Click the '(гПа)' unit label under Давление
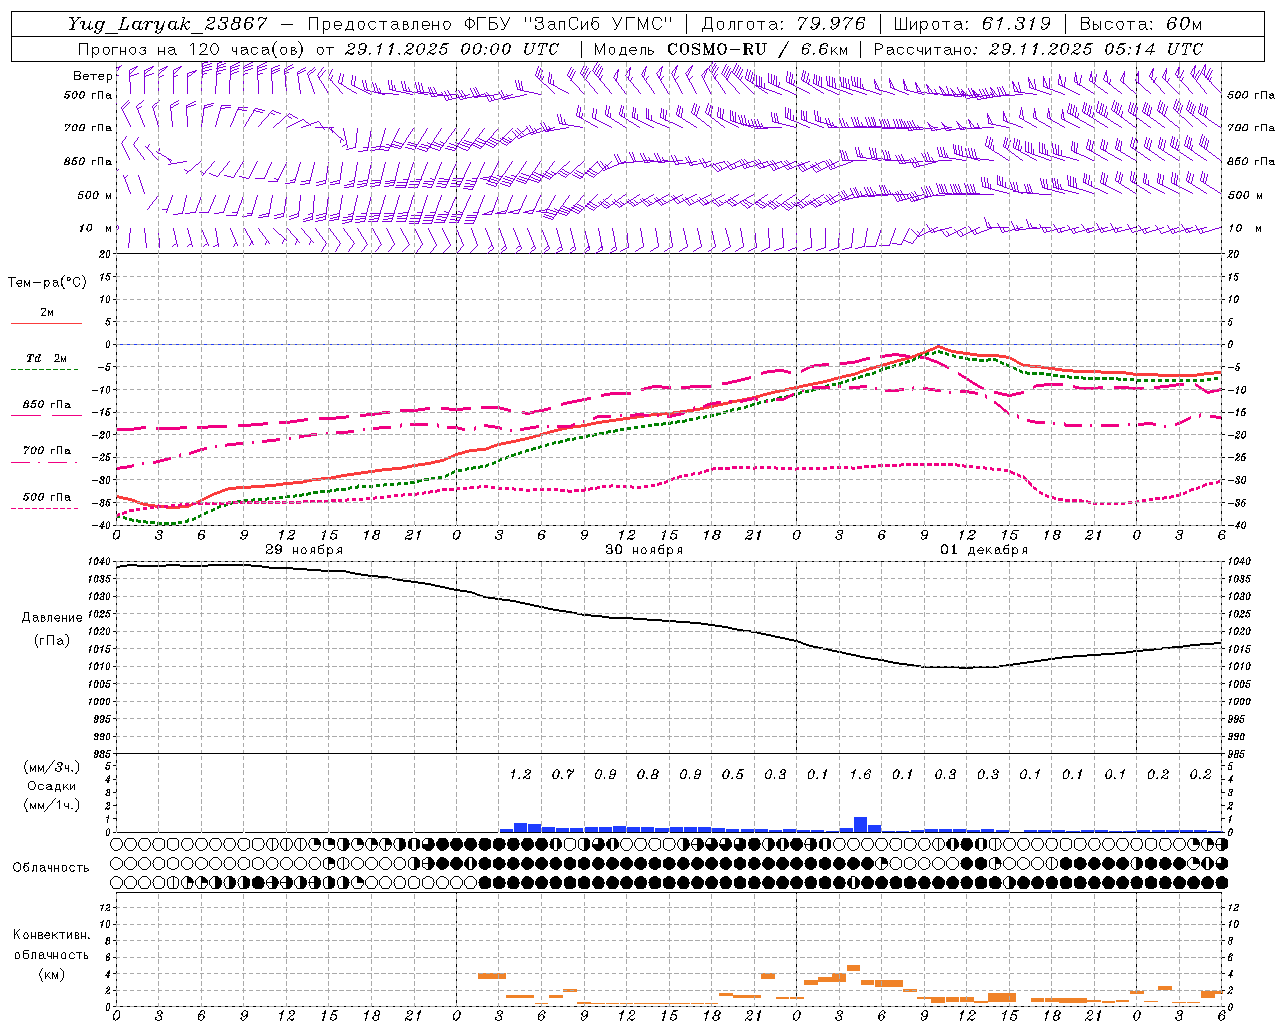This screenshot has height=1024, width=1280. (x=52, y=640)
